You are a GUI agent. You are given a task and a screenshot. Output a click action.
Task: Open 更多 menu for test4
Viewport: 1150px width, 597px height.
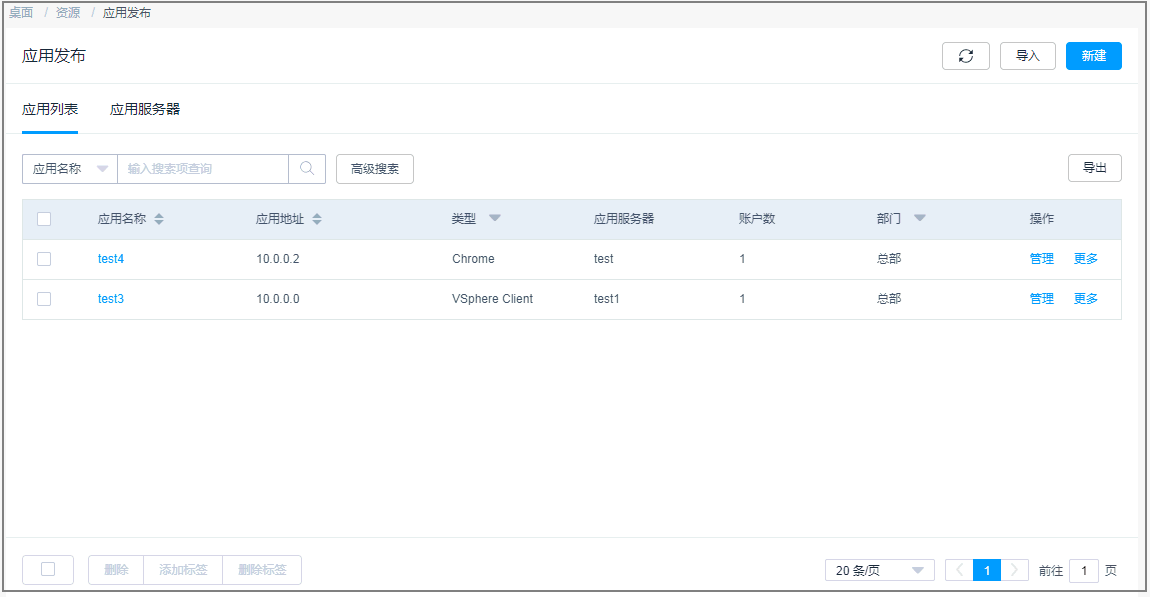[1085, 259]
